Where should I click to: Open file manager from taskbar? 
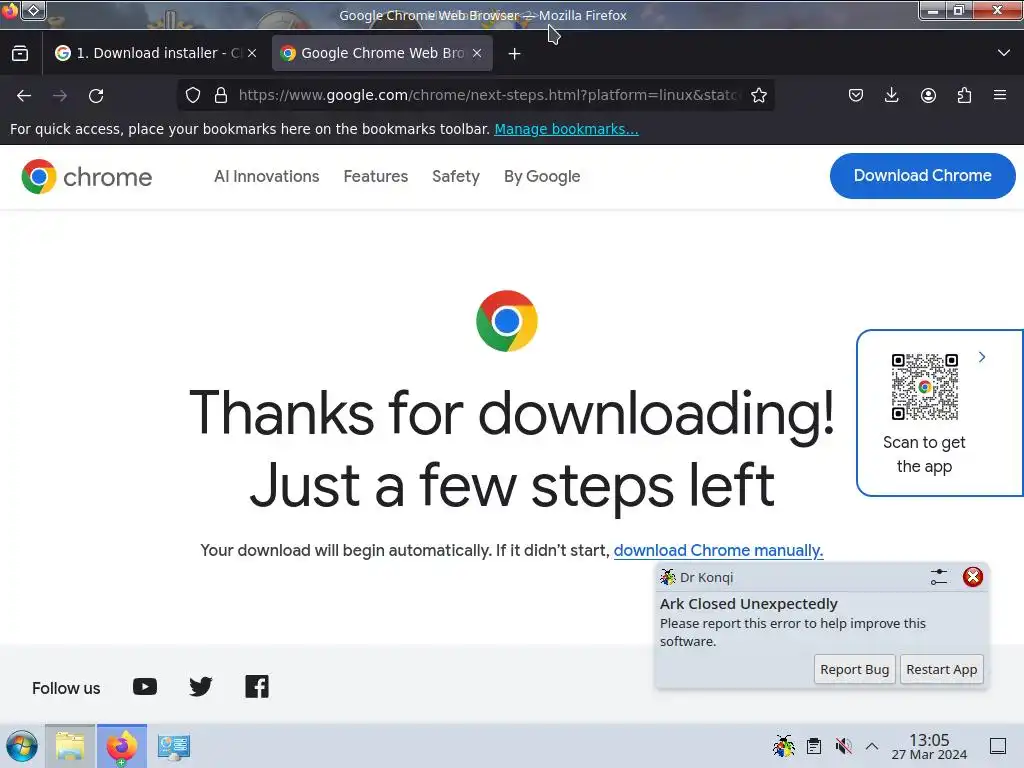click(70, 746)
